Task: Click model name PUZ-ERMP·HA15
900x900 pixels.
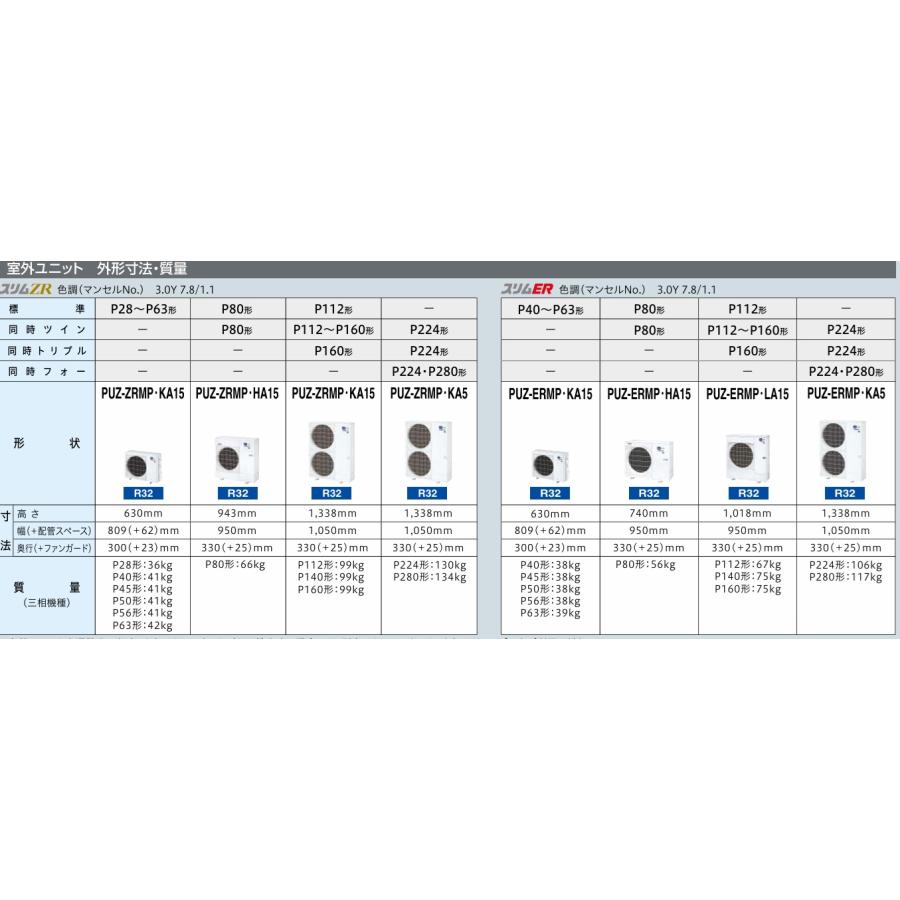Action: [649, 394]
